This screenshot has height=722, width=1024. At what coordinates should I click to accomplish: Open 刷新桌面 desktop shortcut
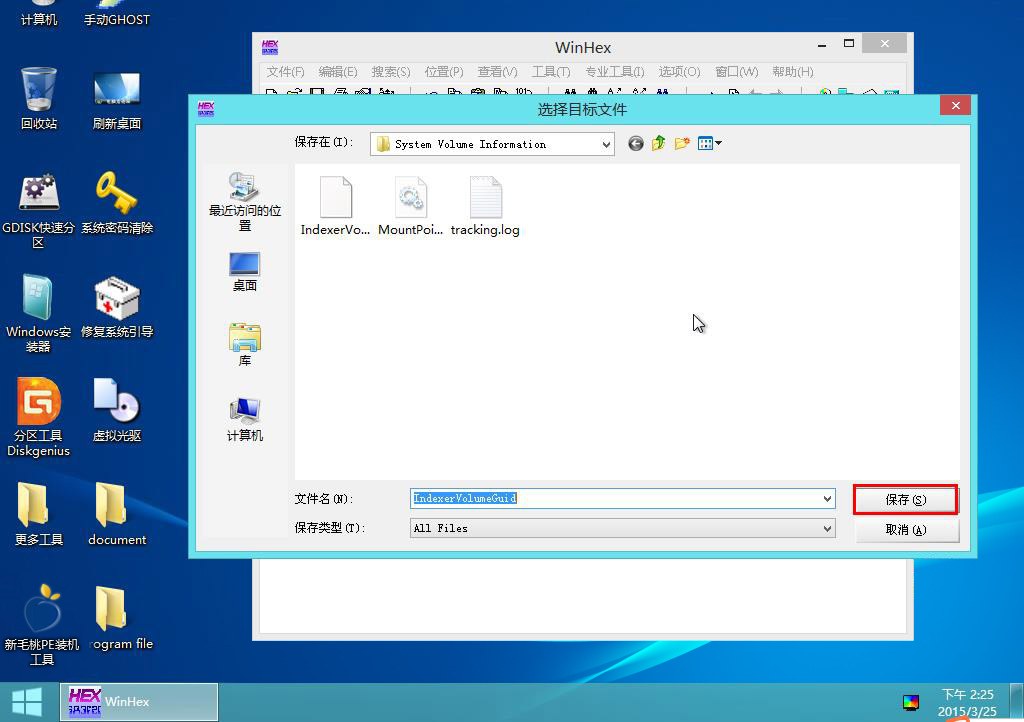click(x=117, y=99)
